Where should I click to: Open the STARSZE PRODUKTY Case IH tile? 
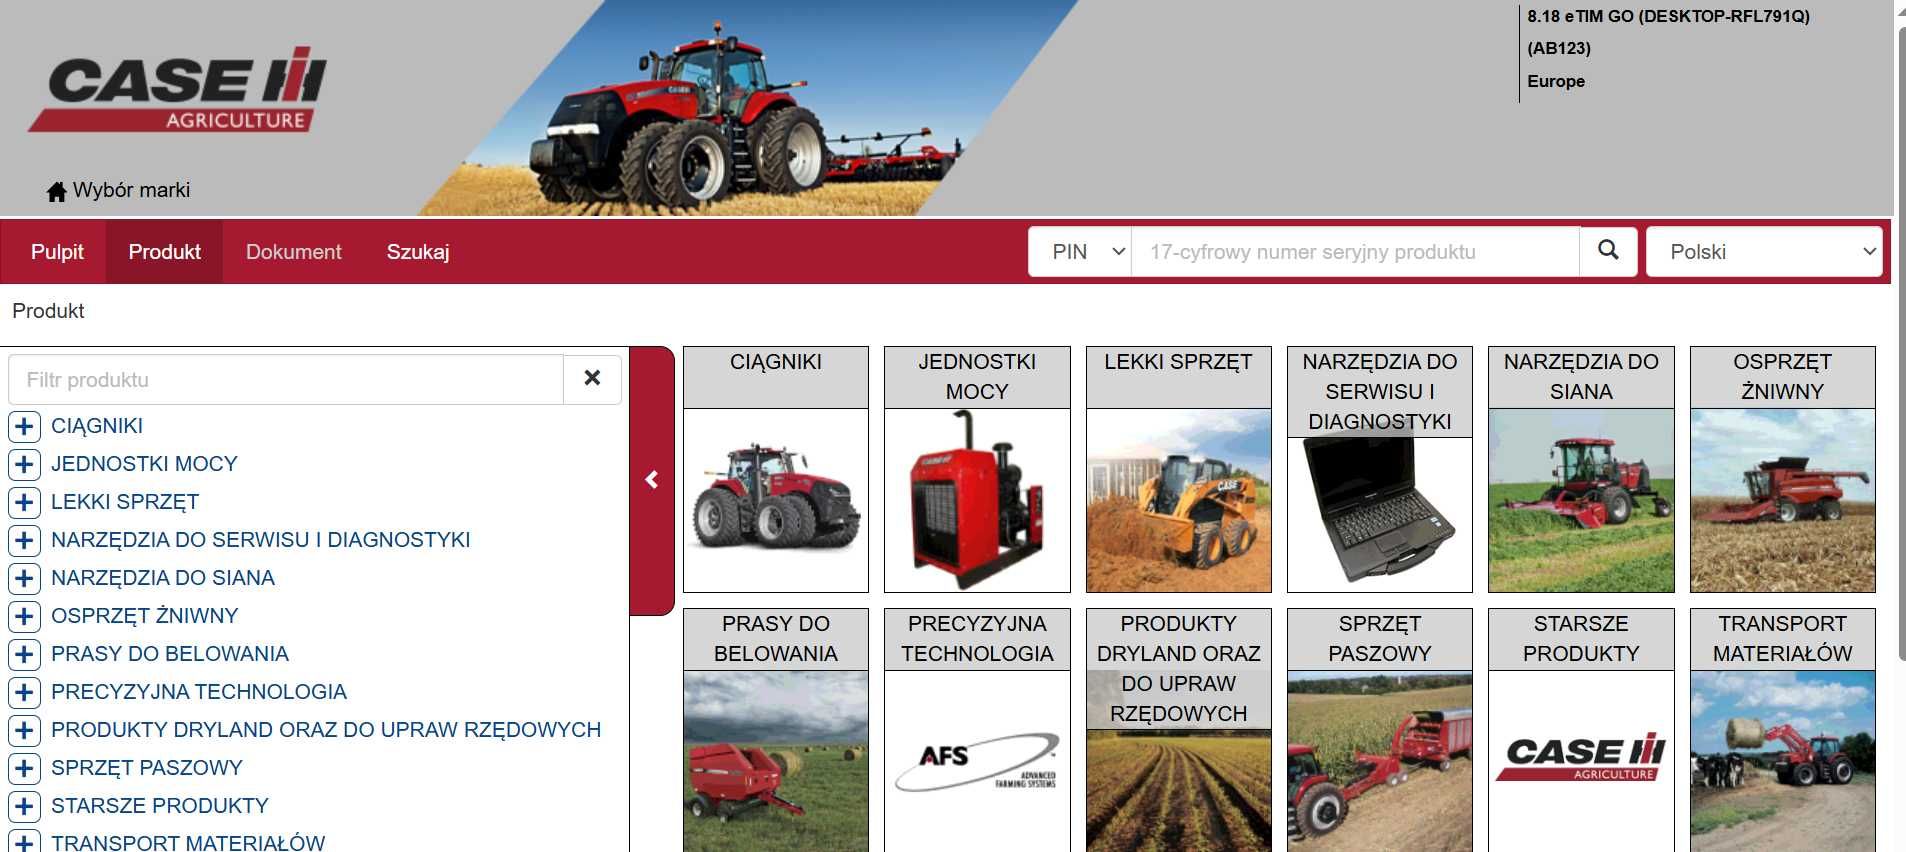coord(1581,731)
